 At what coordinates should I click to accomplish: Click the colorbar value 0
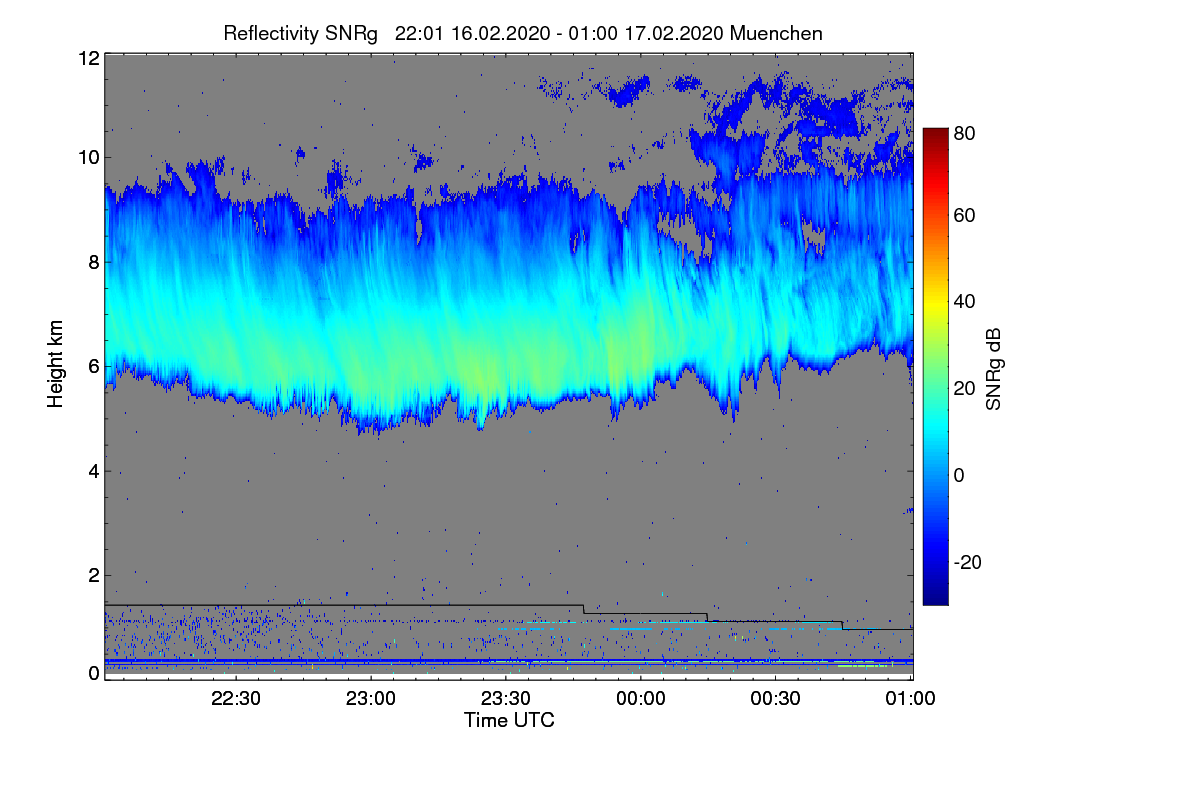(960, 475)
